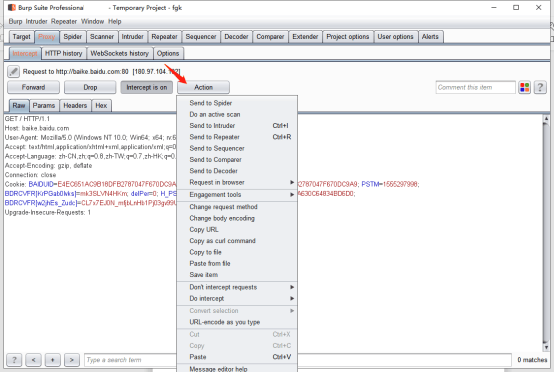Click the plus search options button

pyautogui.click(x=53, y=360)
